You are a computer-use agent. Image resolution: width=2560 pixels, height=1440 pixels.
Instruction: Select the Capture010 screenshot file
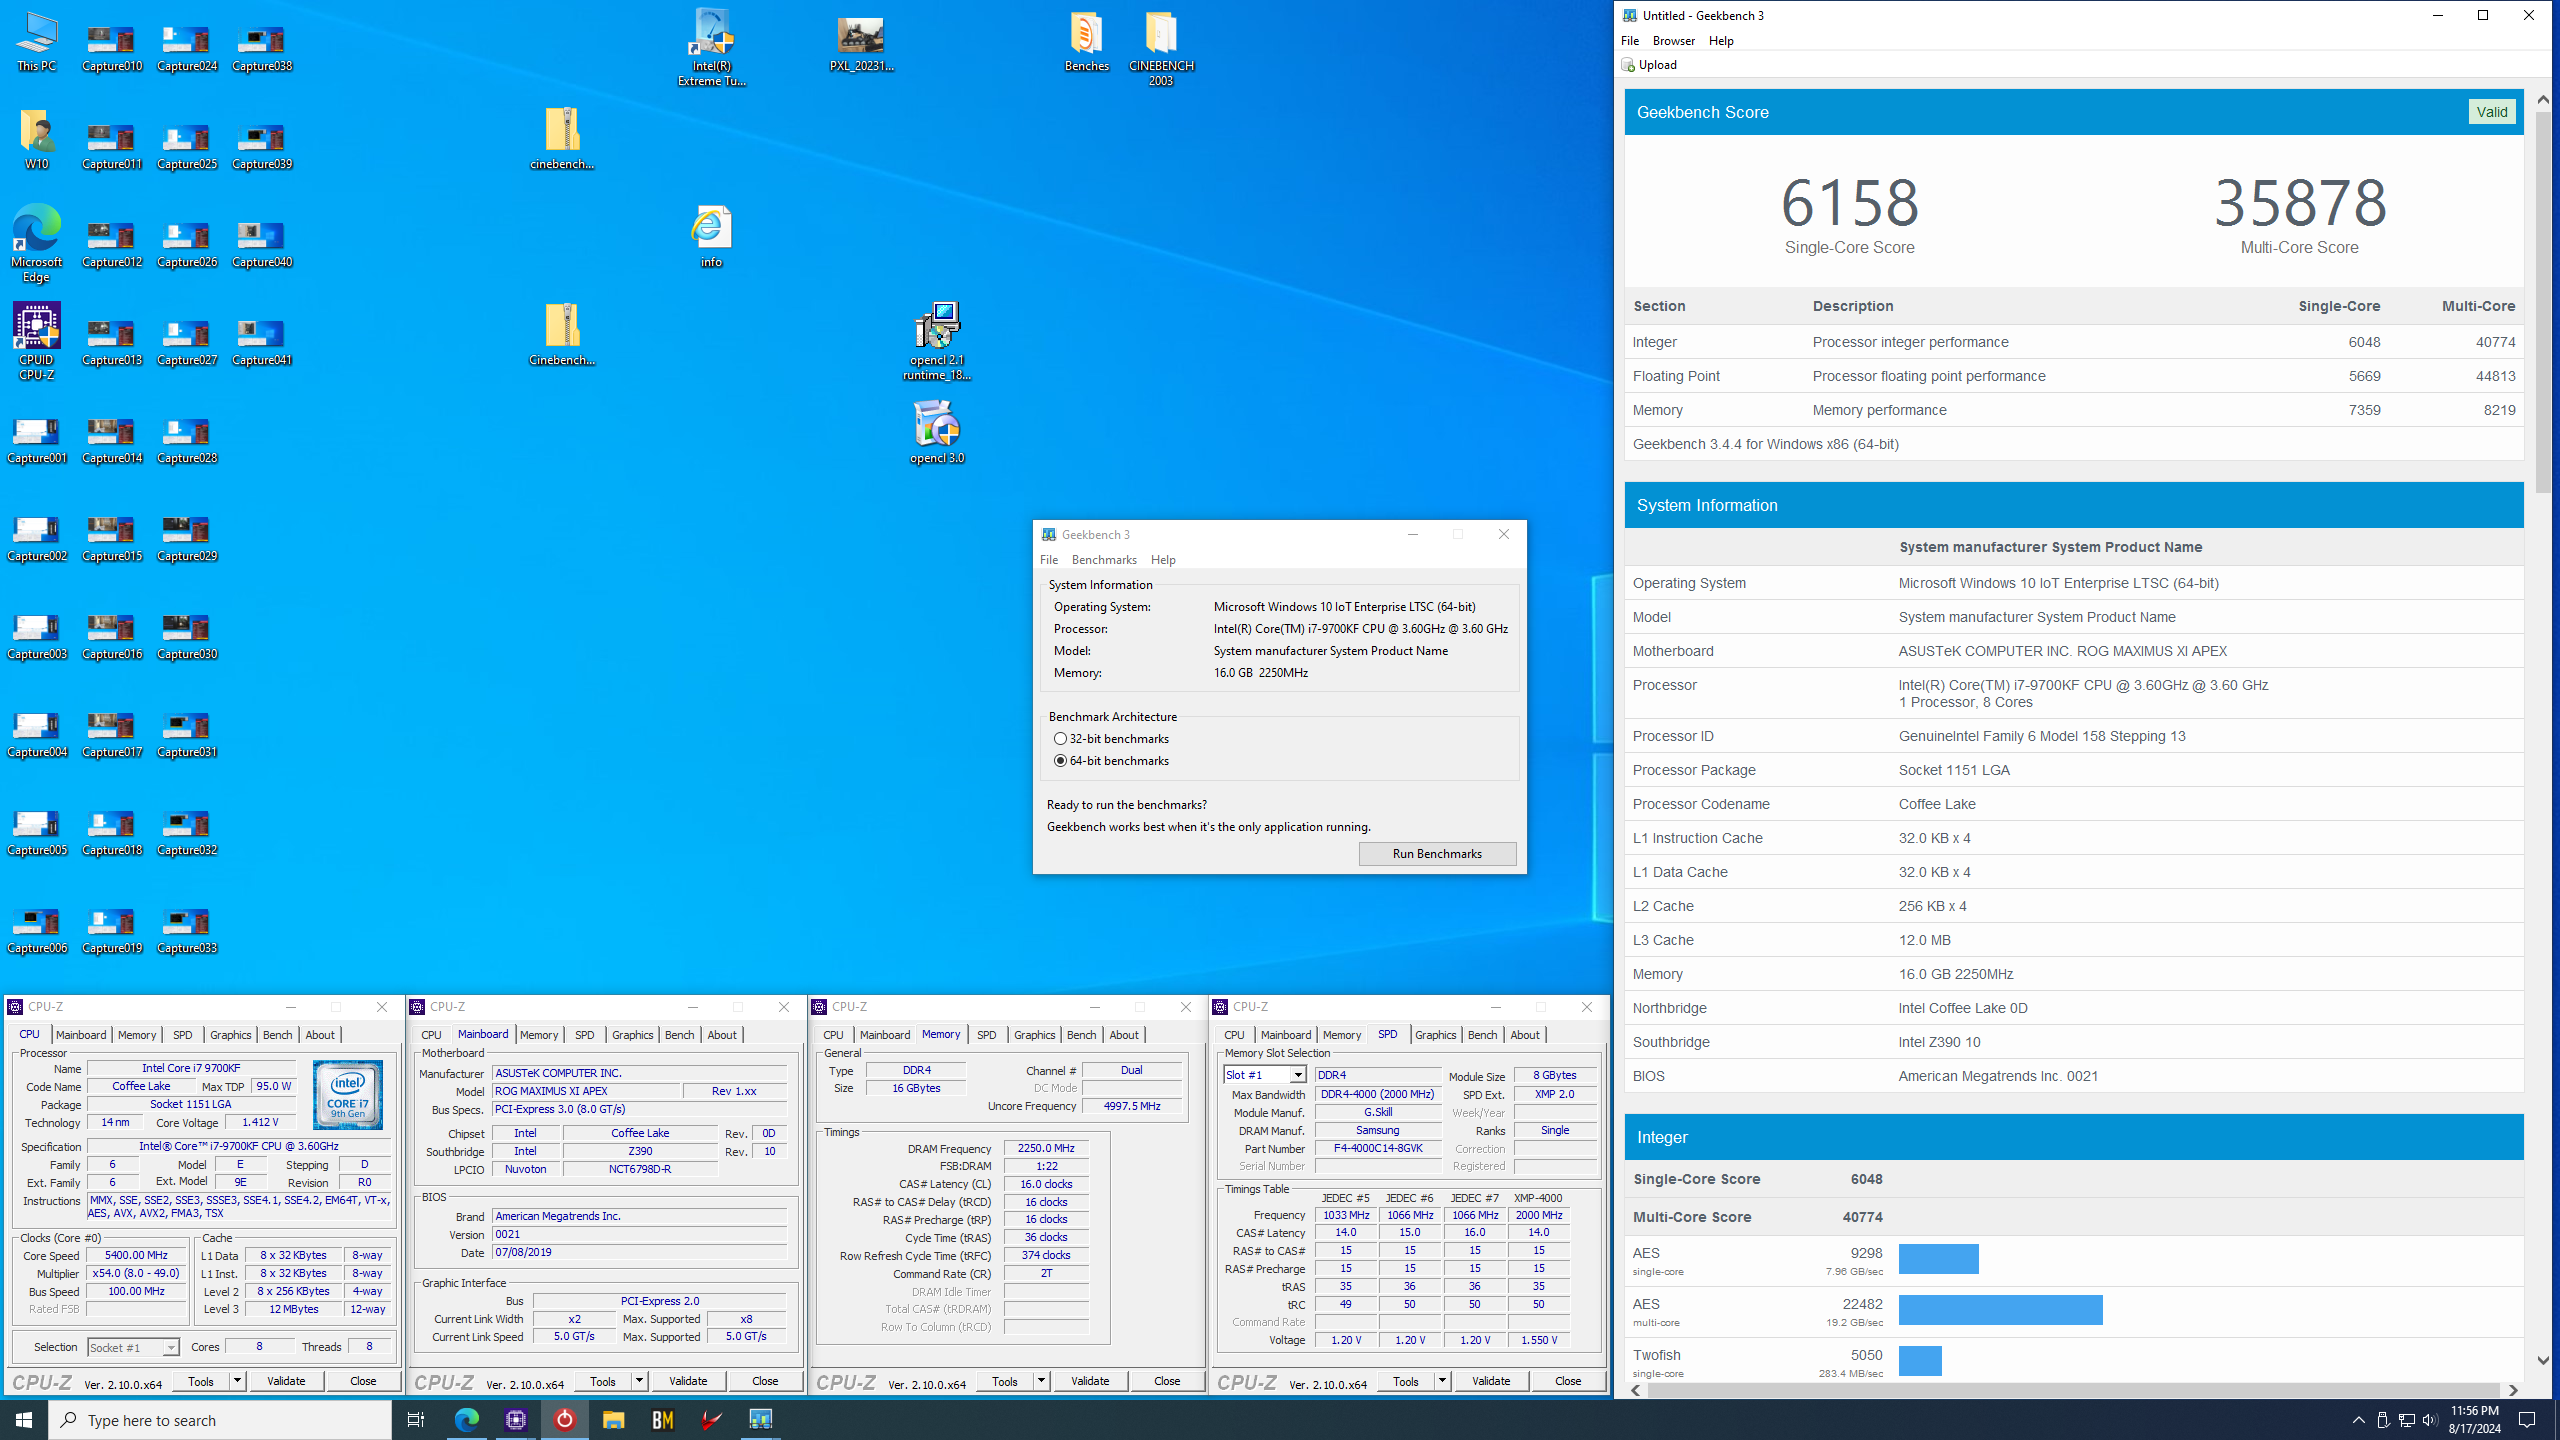coord(112,48)
